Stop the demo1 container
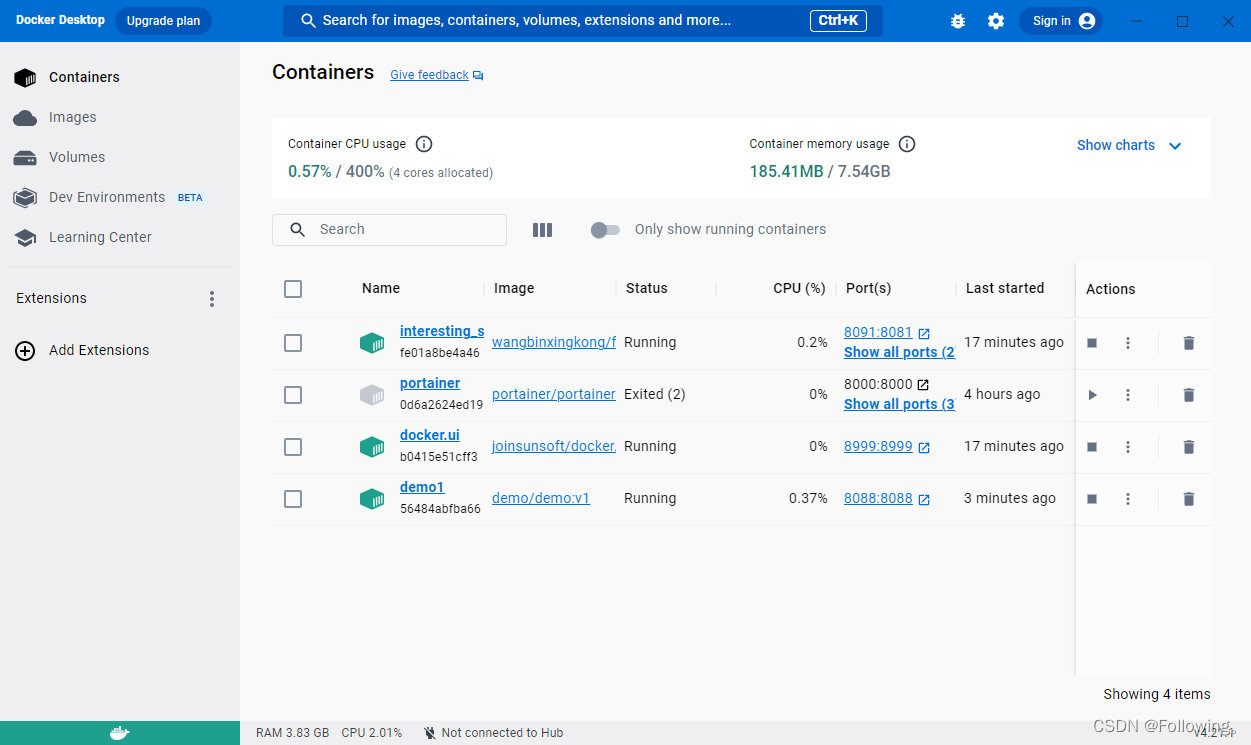This screenshot has width=1251, height=745. (1092, 499)
